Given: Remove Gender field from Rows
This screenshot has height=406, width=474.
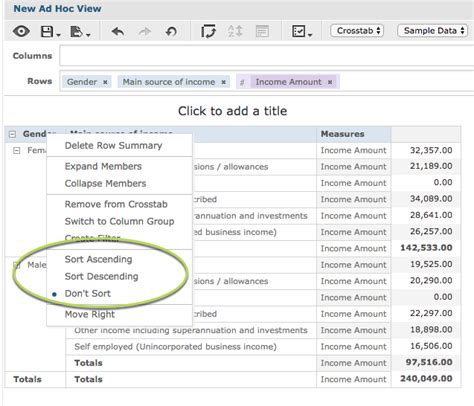Looking at the screenshot, I should click(x=105, y=82).
